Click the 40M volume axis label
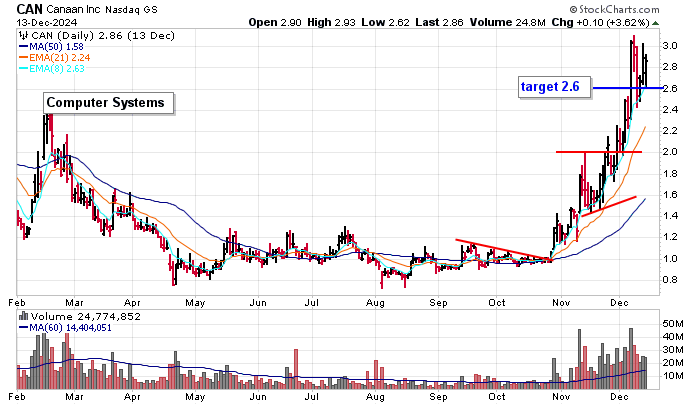Image resolution: width=700 pixels, height=405 pixels. (673, 337)
